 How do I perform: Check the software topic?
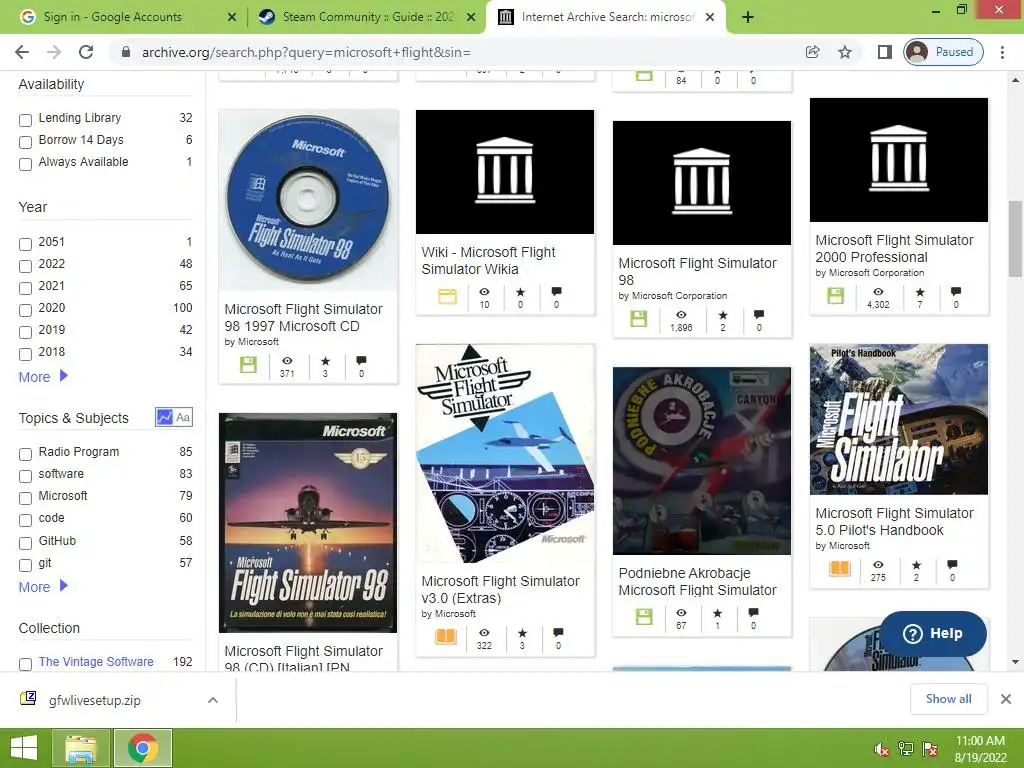25,476
